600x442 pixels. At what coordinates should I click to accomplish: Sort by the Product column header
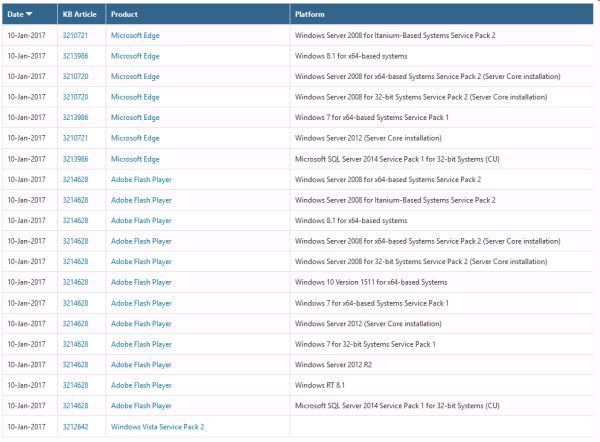click(x=125, y=15)
